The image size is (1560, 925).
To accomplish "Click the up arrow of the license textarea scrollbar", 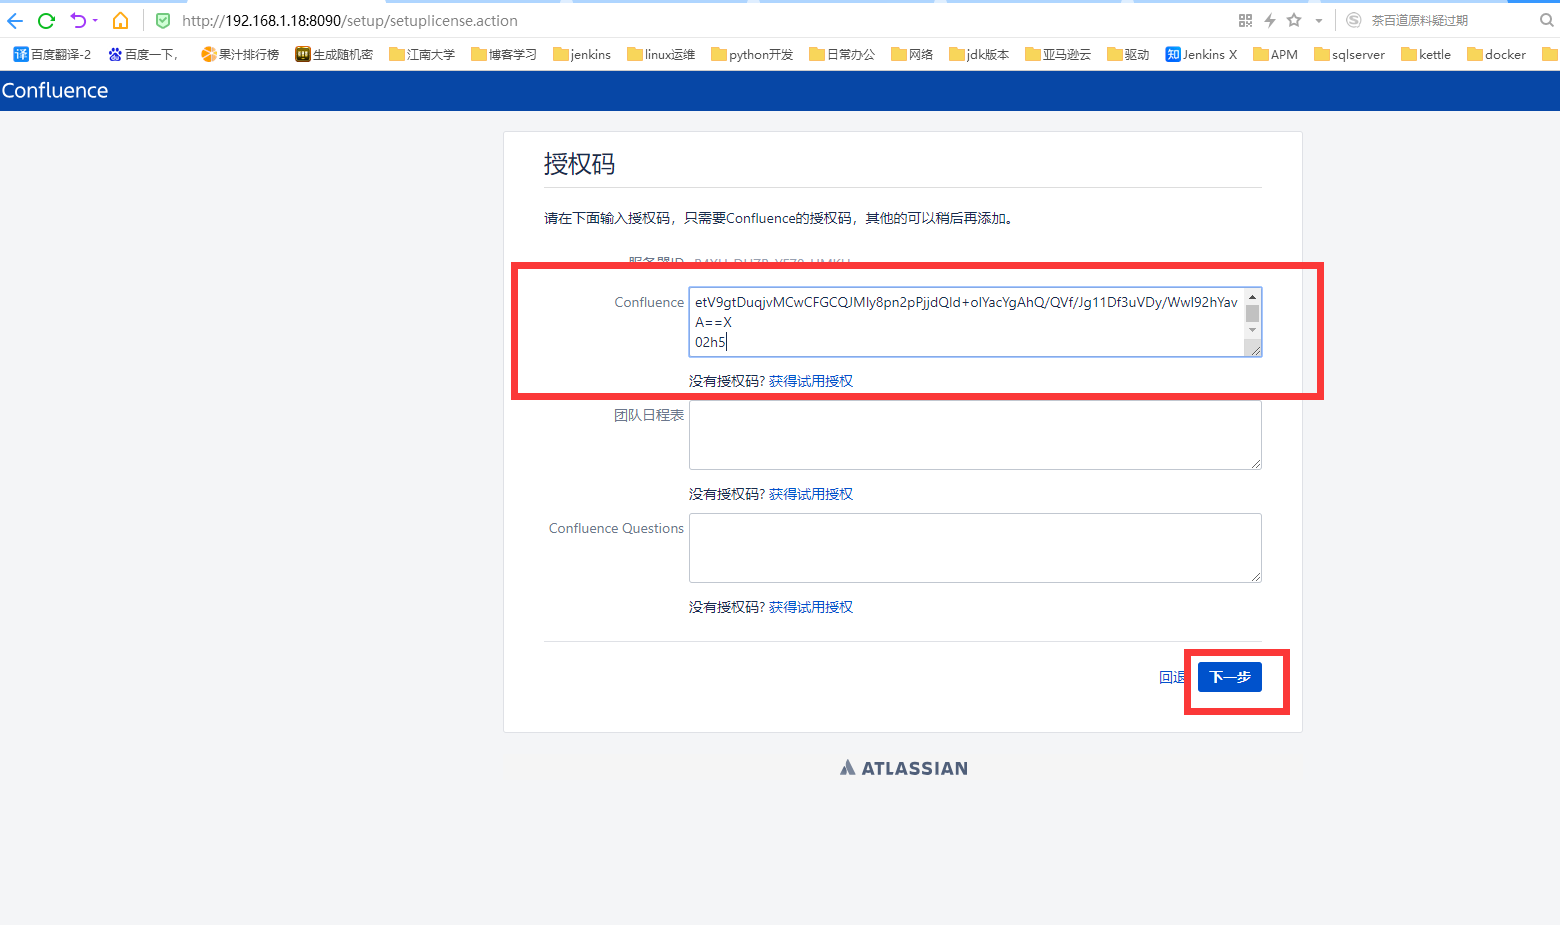I will coord(1252,297).
